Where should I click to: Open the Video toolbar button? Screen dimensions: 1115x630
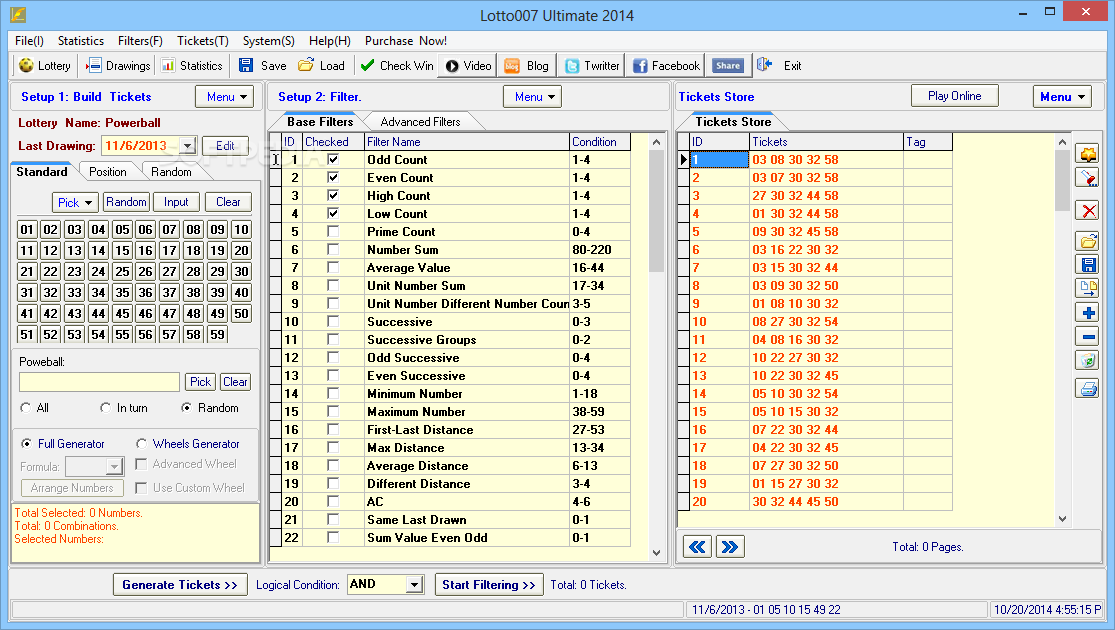pyautogui.click(x=468, y=65)
